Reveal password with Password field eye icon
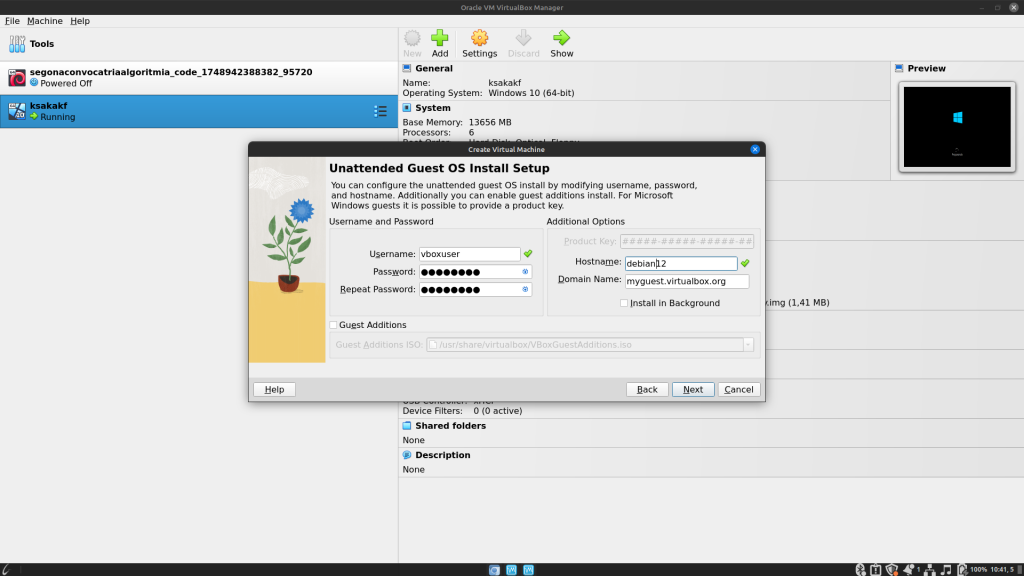1024x576 pixels. point(525,272)
